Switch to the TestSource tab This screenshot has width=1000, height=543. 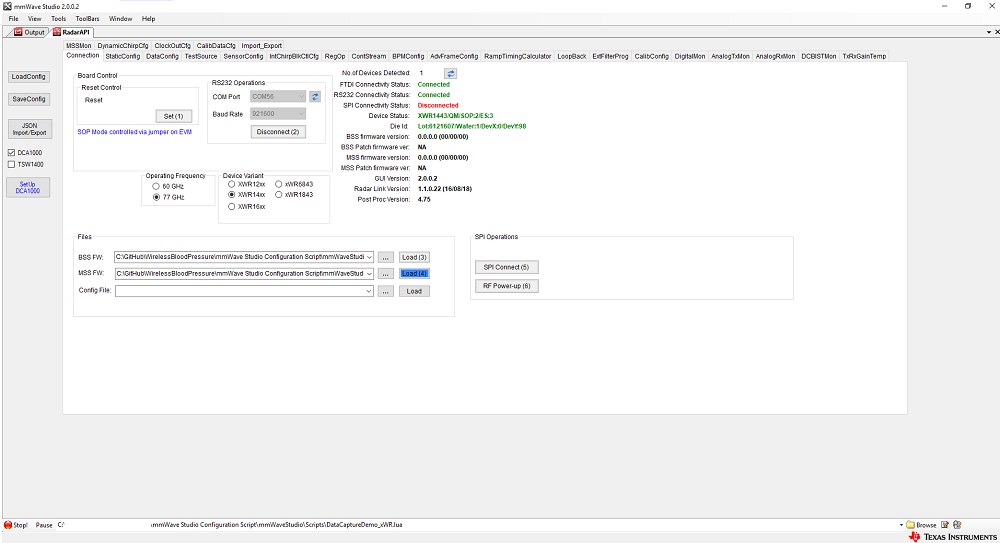(201, 56)
